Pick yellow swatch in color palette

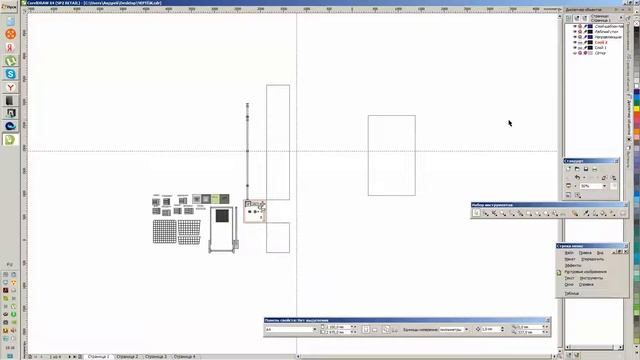pos(636,109)
